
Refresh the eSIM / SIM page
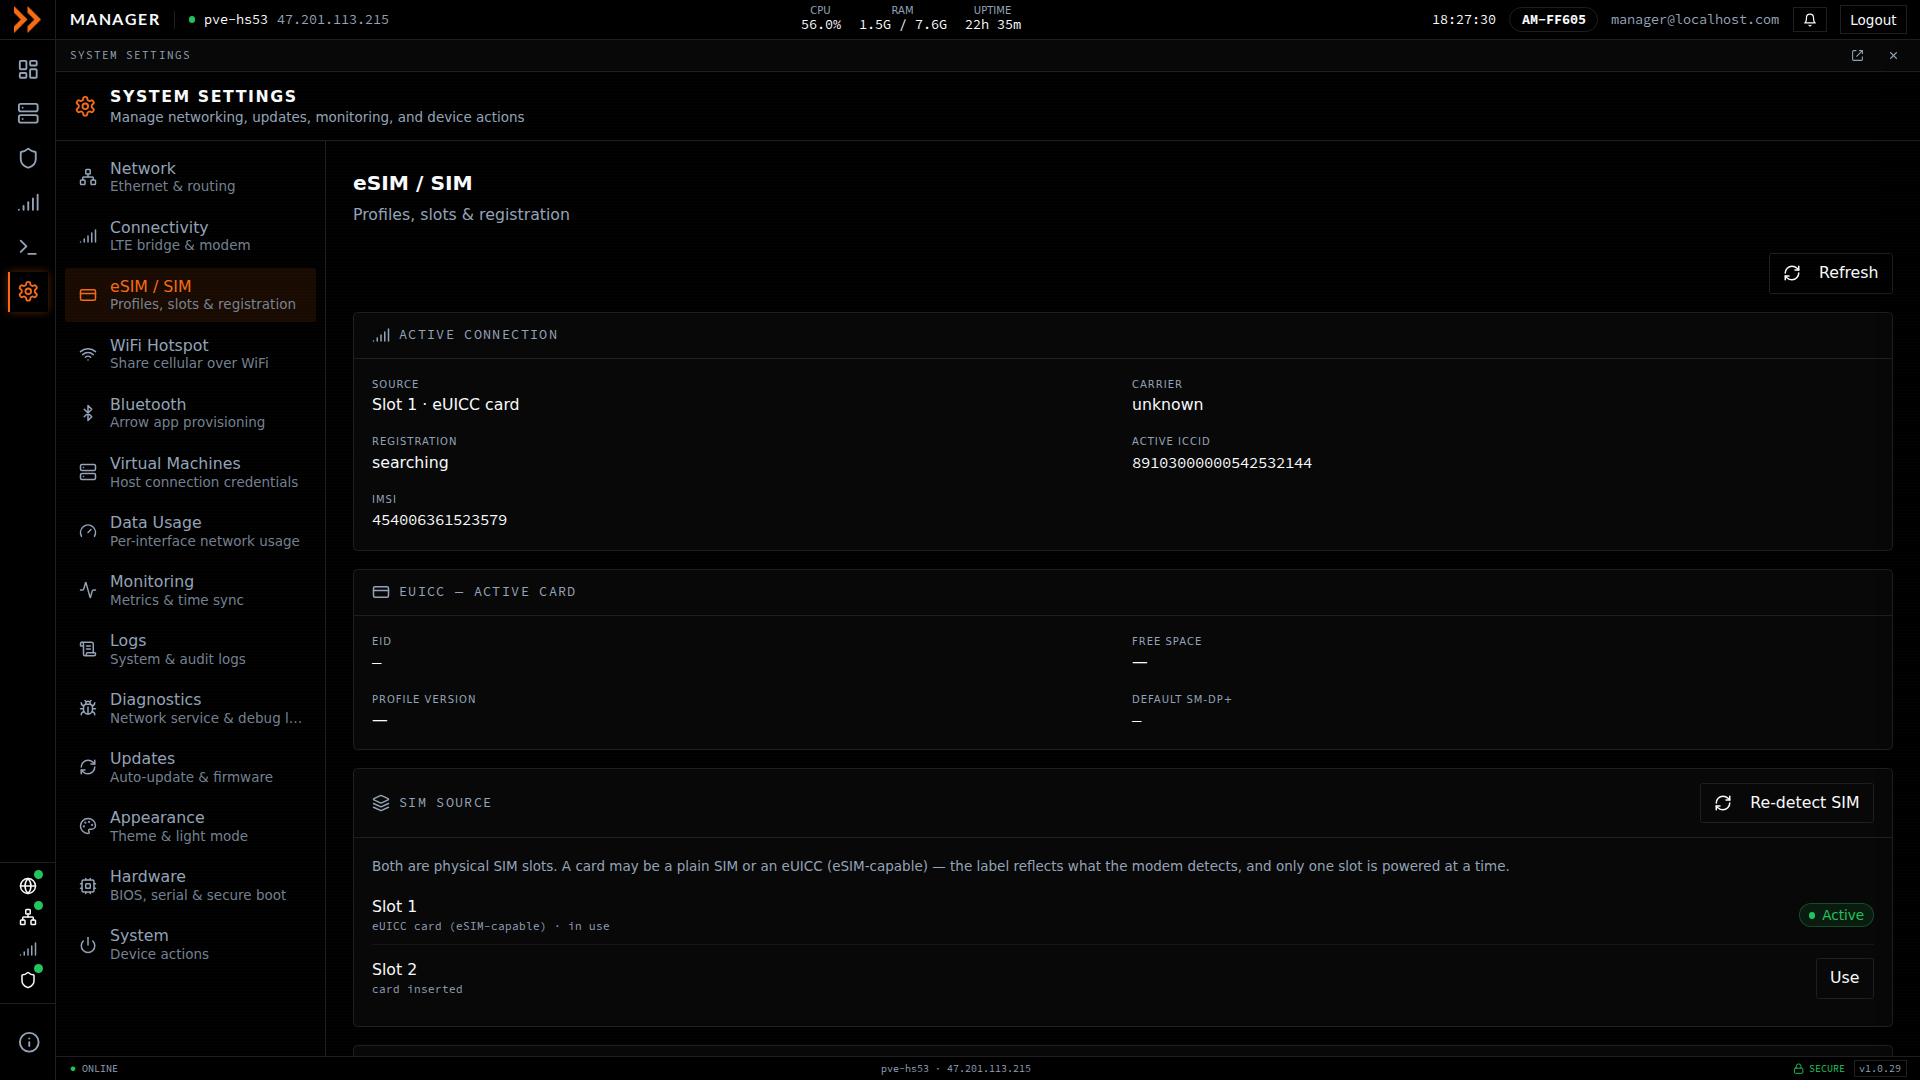click(x=1830, y=273)
